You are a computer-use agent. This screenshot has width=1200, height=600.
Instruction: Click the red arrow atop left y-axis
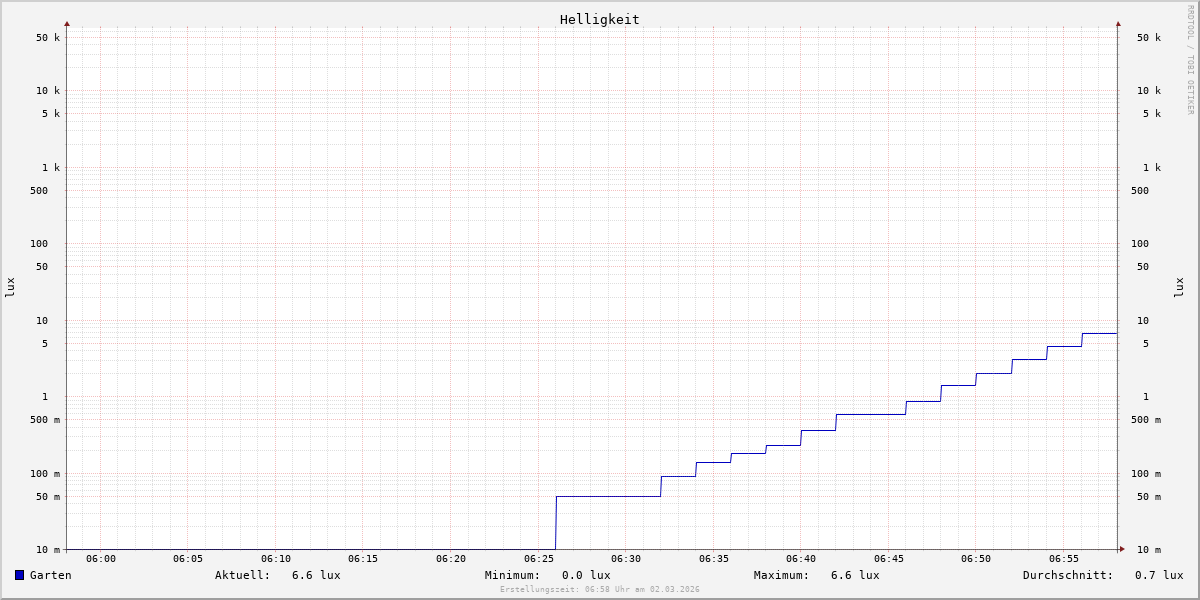click(67, 23)
